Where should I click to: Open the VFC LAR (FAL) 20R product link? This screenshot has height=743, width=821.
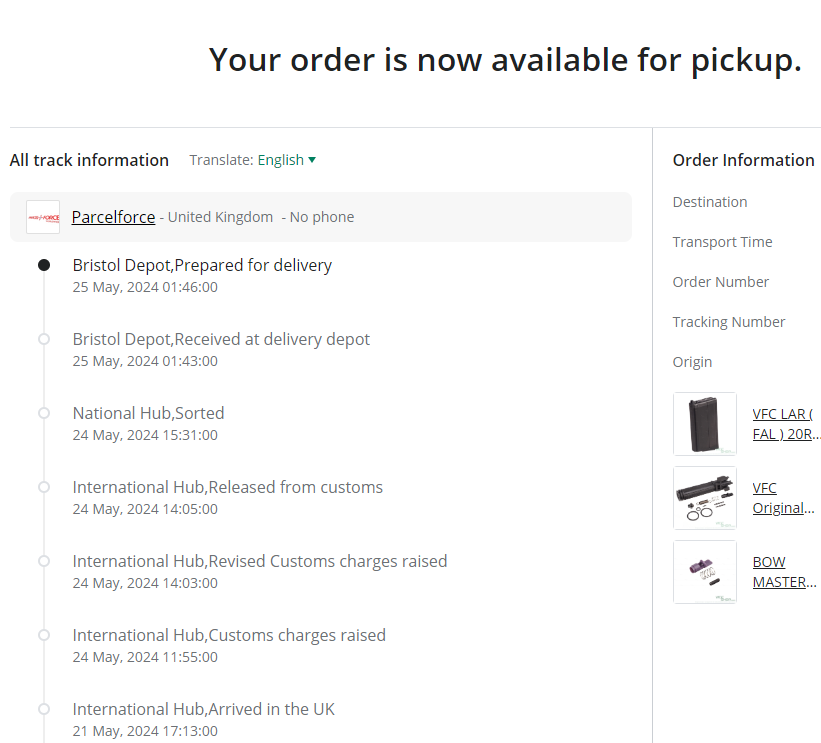pyautogui.click(x=786, y=424)
